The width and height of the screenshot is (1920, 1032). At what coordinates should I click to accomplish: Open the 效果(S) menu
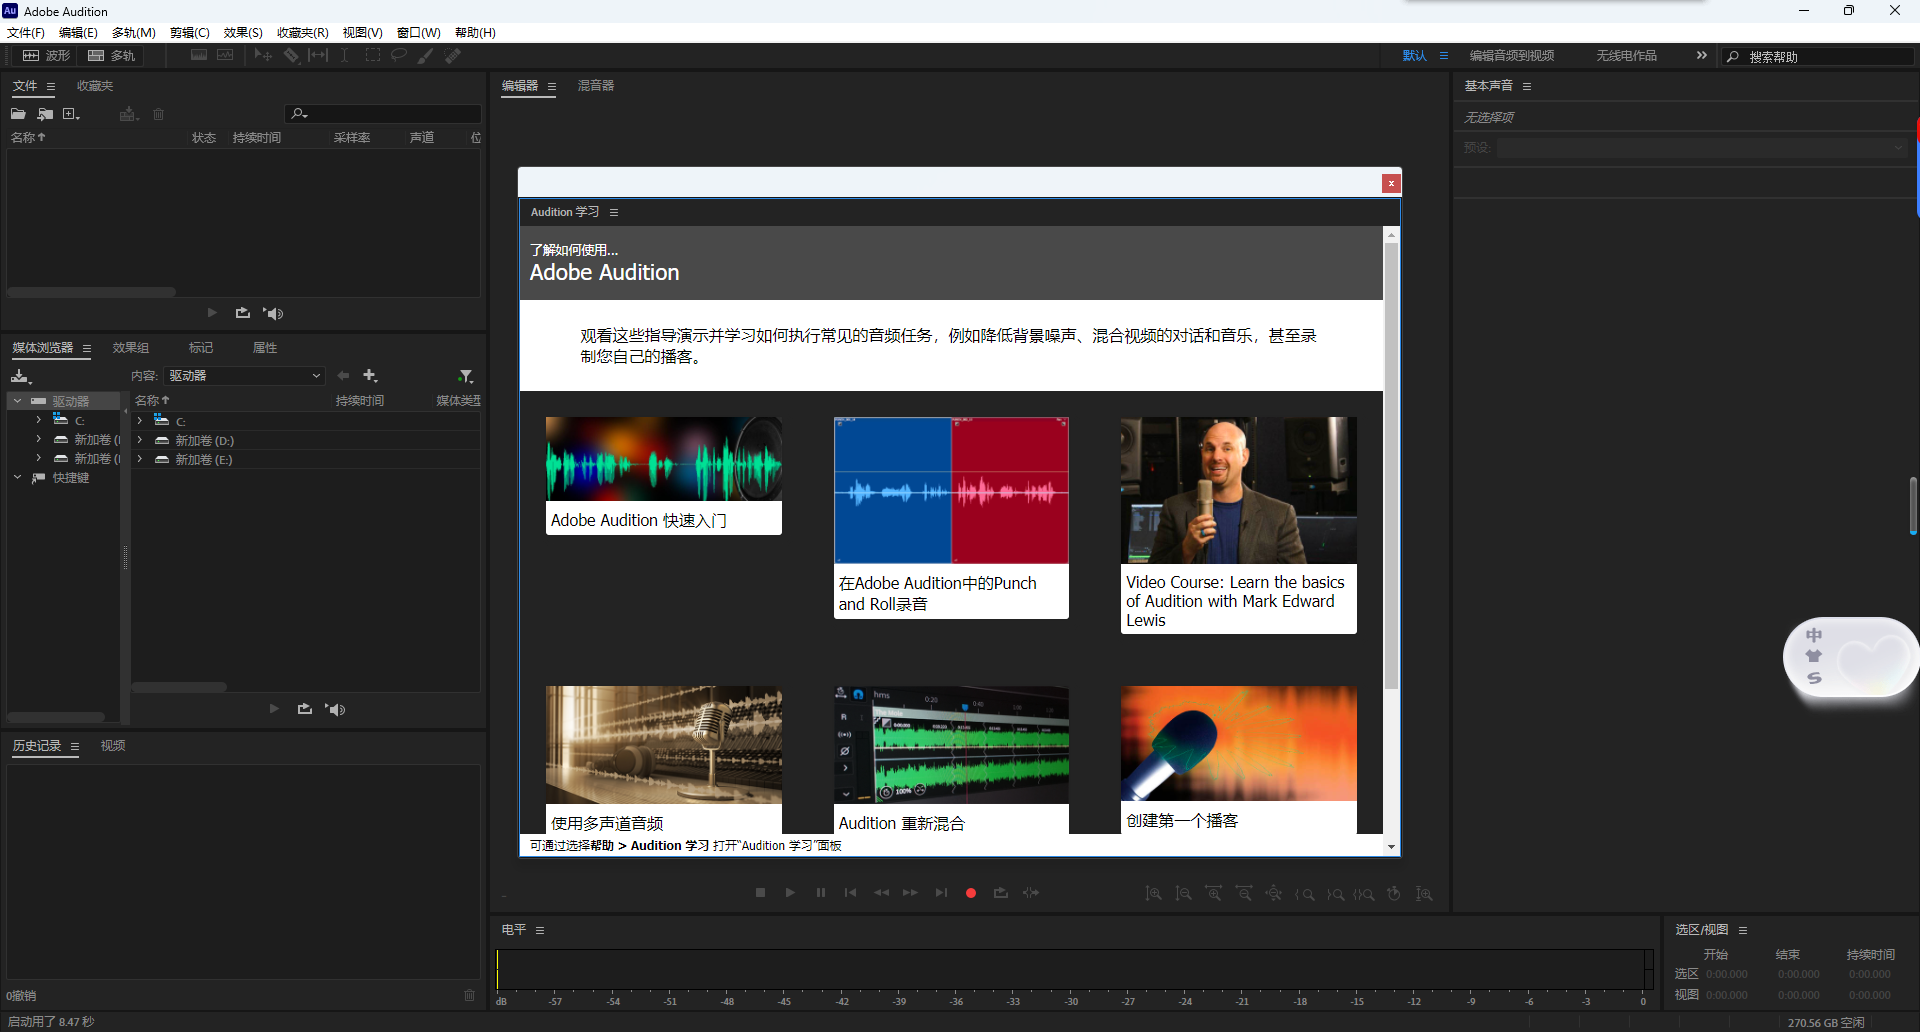(242, 32)
